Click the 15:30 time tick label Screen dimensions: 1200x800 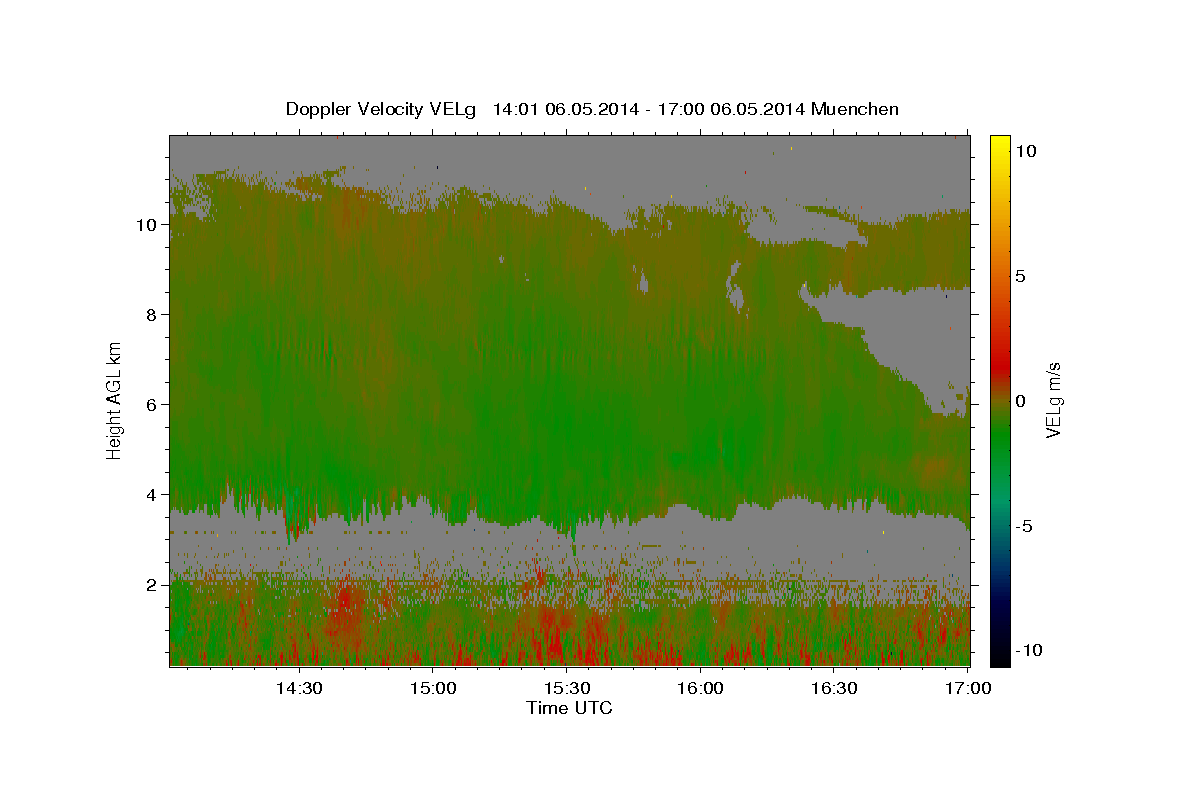(x=566, y=689)
